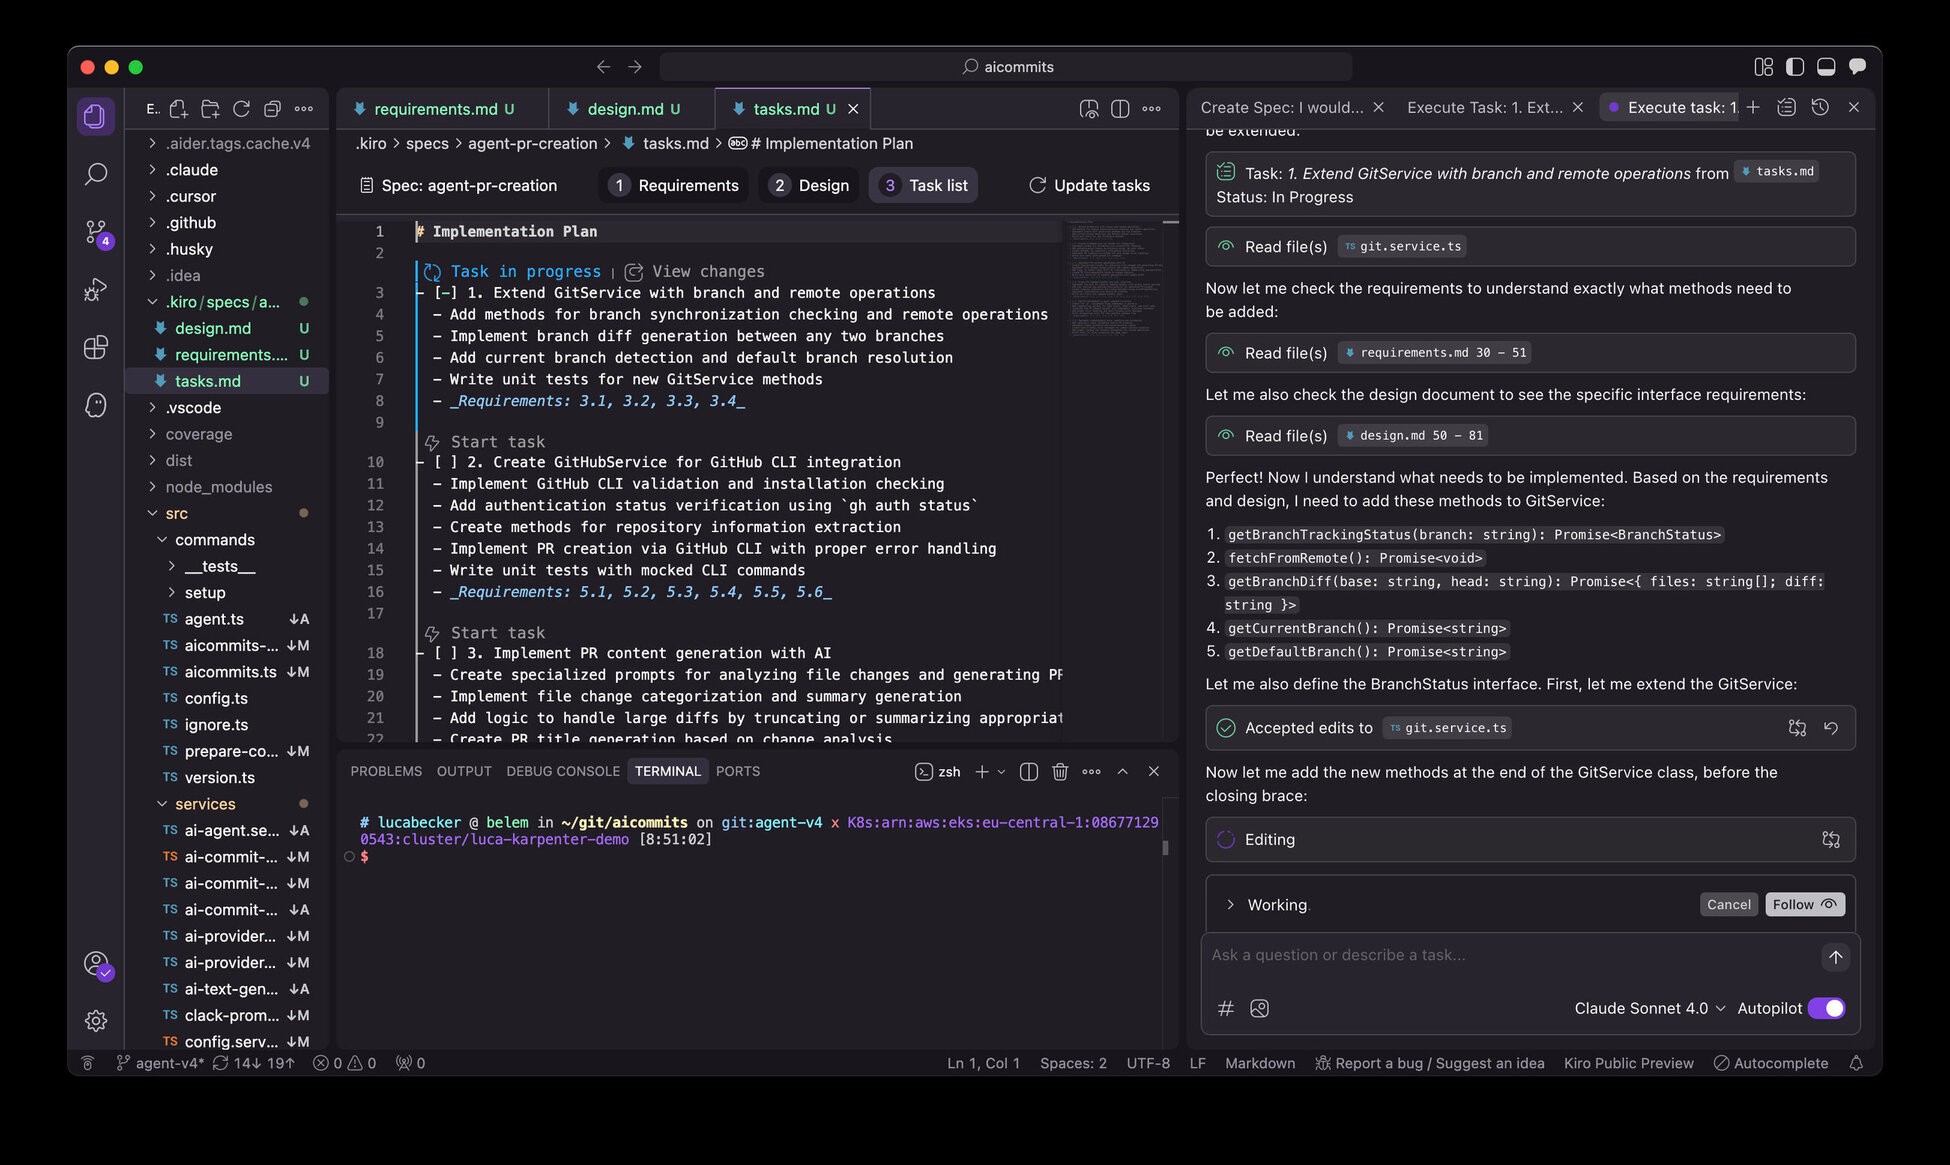The image size is (1950, 1165).
Task: Select the Run and Debug icon
Action: point(95,290)
